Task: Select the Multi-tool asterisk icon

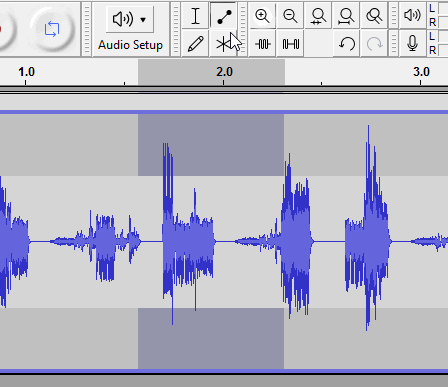Action: (x=223, y=44)
